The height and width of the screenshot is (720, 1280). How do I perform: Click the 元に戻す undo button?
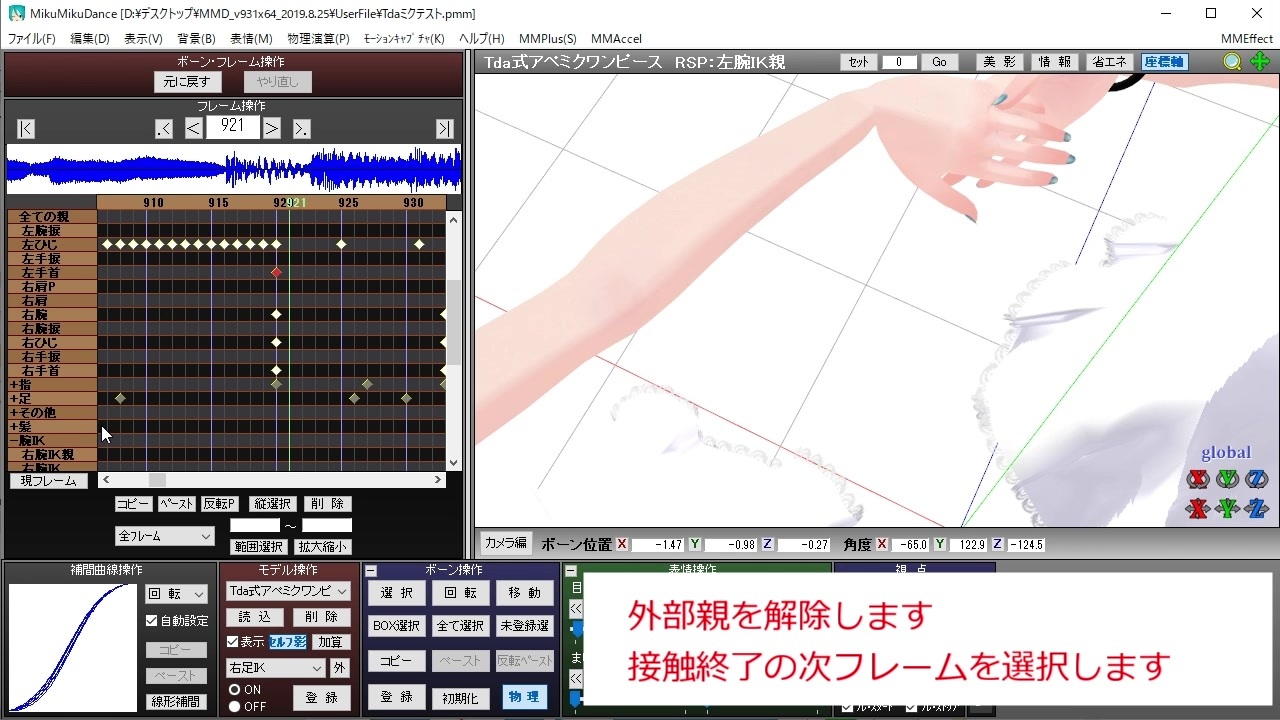pyautogui.click(x=188, y=82)
